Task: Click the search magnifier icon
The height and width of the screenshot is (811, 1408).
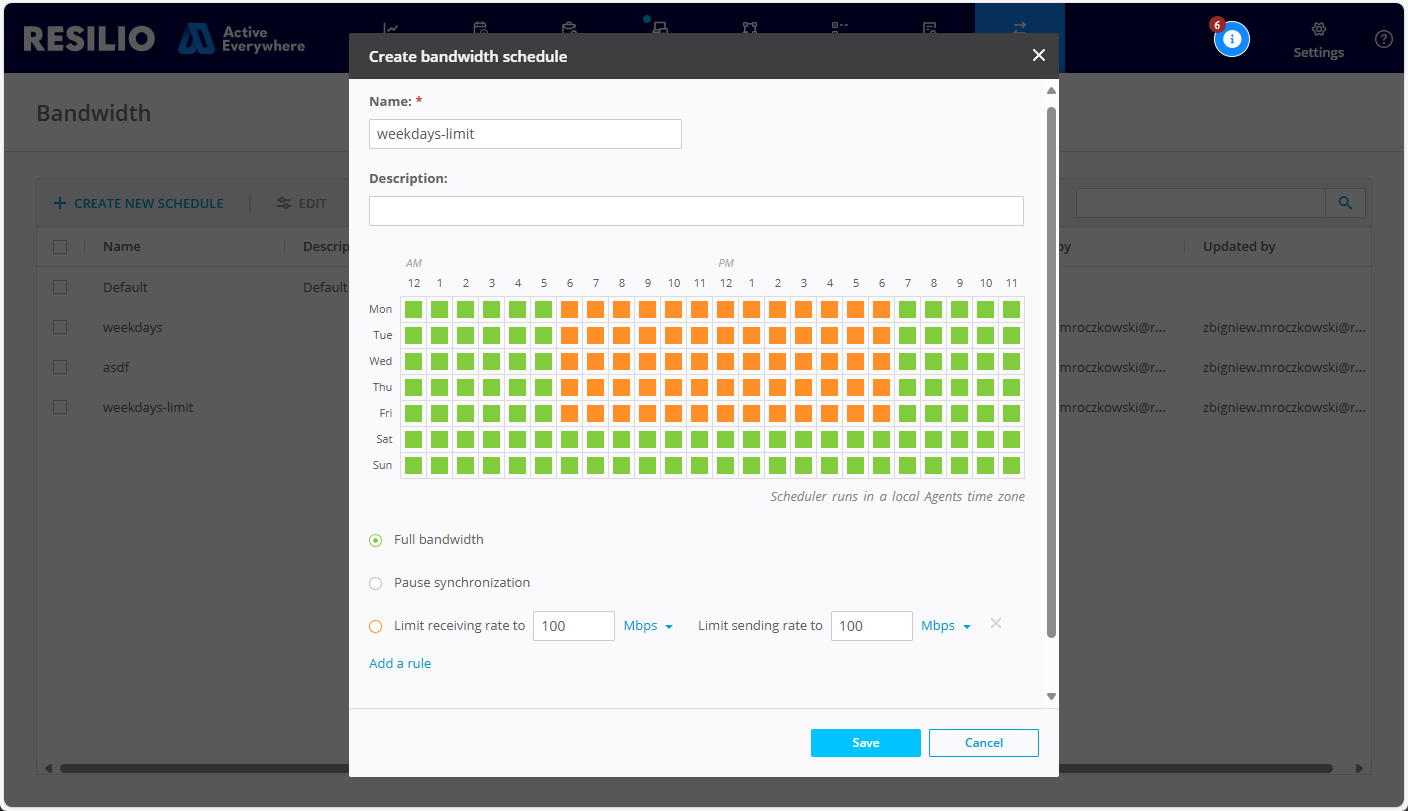Action: 1345,203
